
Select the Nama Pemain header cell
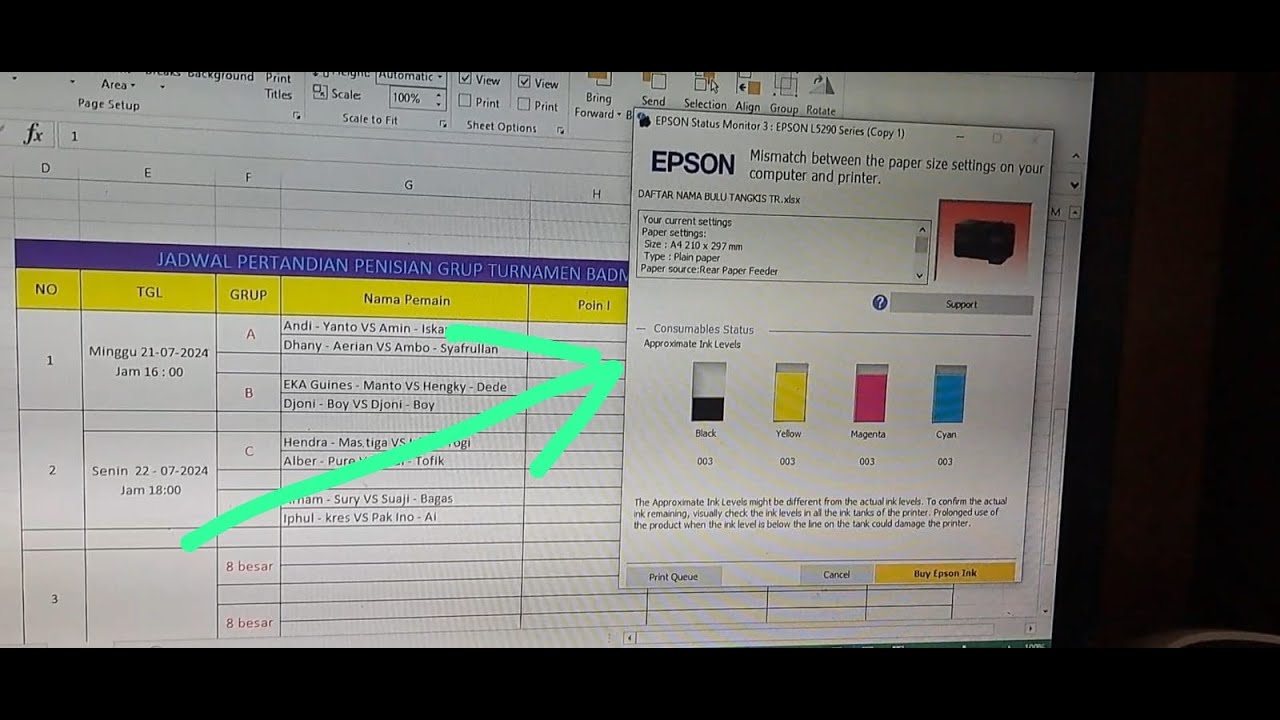406,299
